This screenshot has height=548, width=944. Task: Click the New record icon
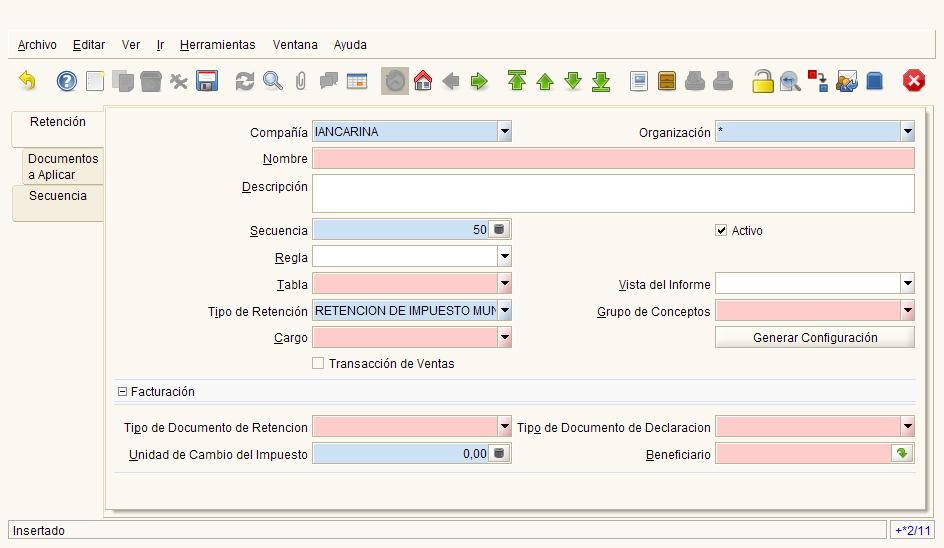95,81
